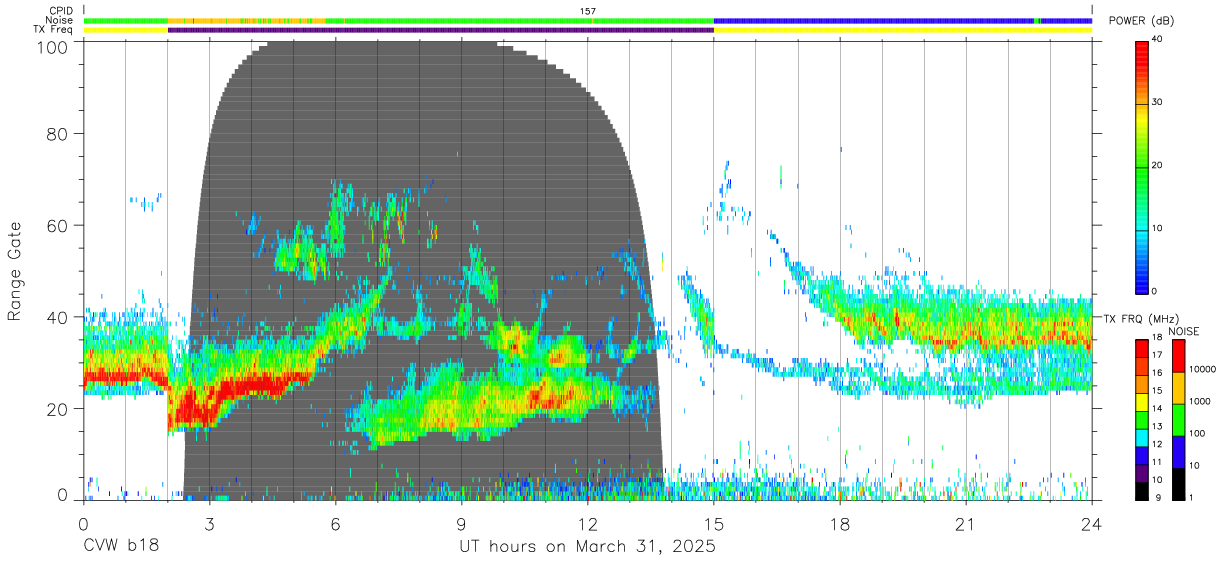The image size is (1228, 567).
Task: Click the UT hours on March 31, 2025 title
Action: (x=588, y=547)
